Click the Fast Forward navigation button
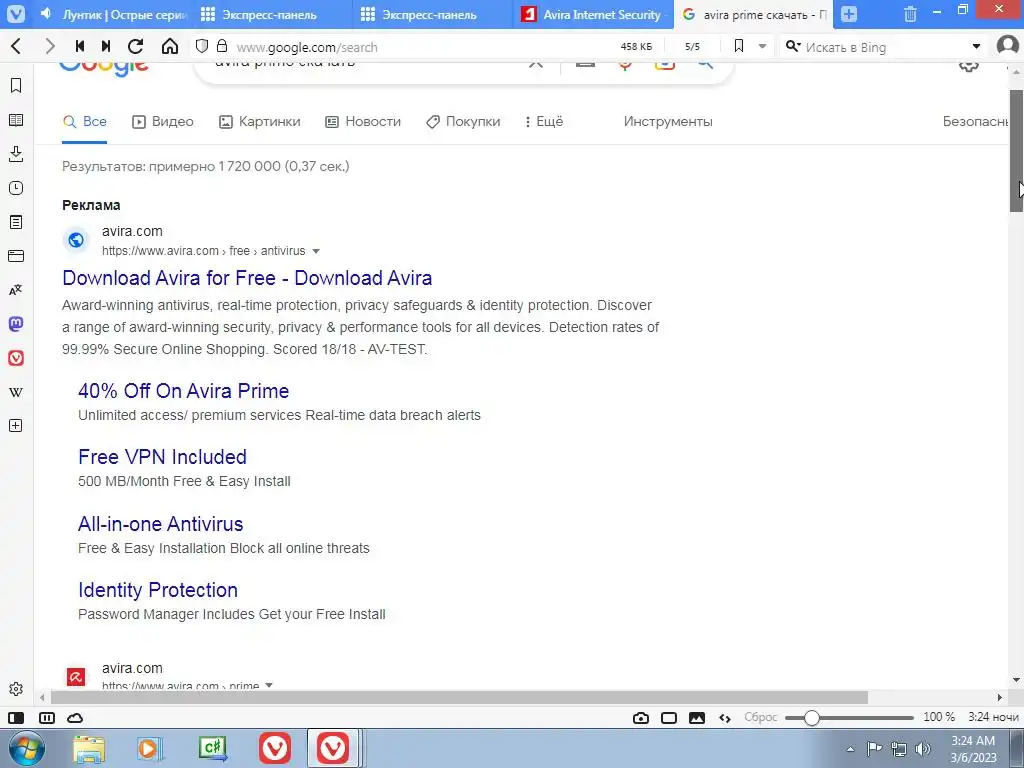Image resolution: width=1024 pixels, height=768 pixels. click(106, 46)
